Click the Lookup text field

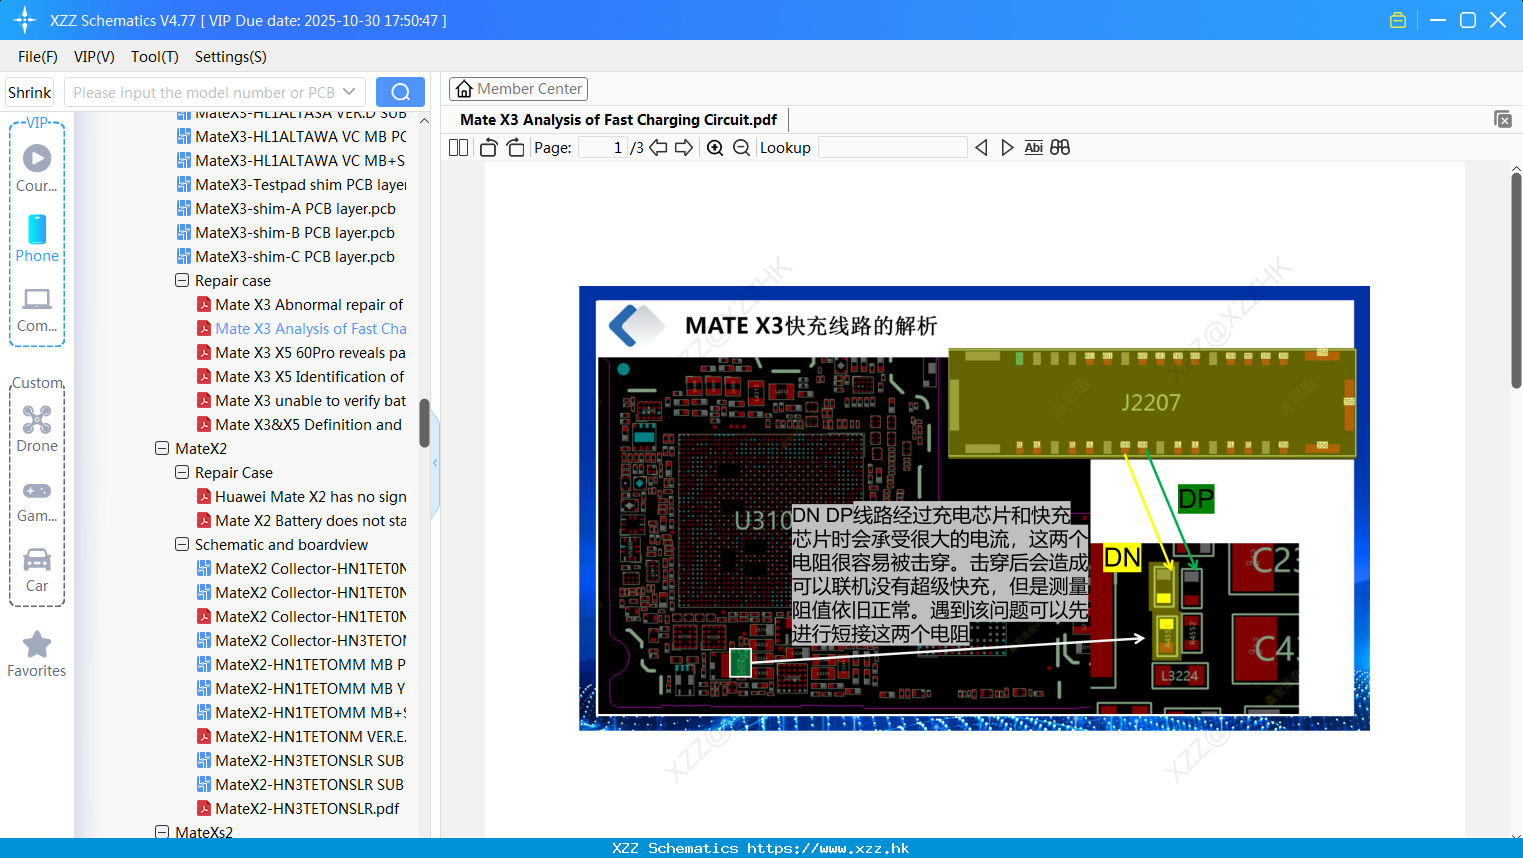(892, 147)
